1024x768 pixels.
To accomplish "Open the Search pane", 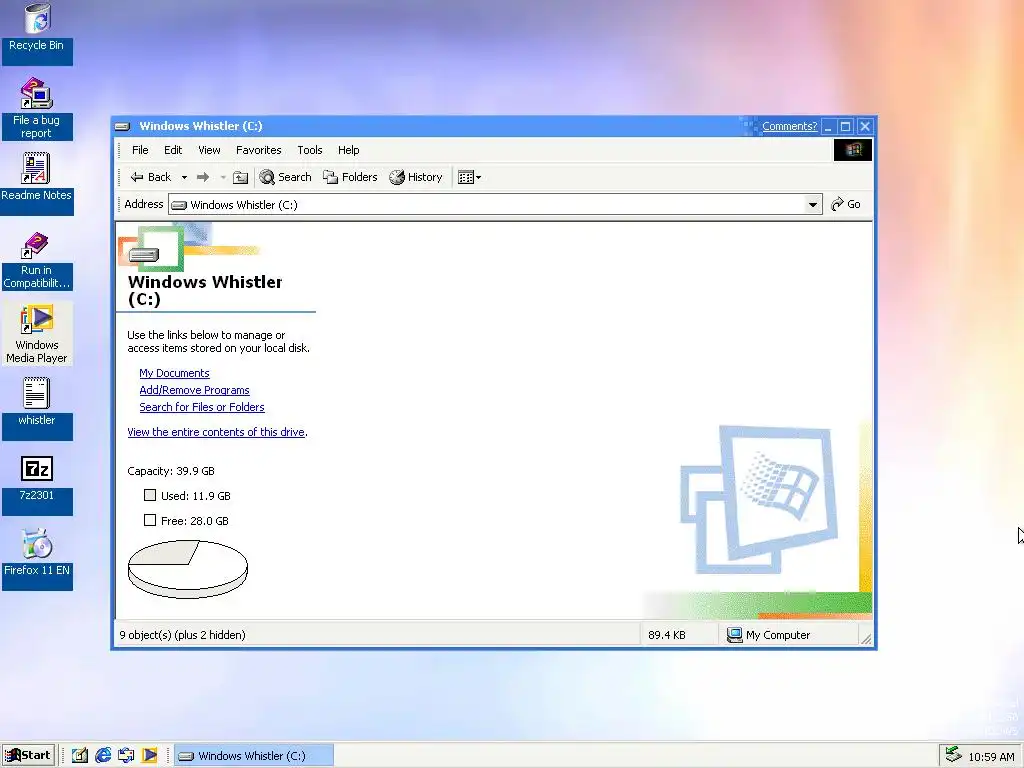I will (285, 177).
